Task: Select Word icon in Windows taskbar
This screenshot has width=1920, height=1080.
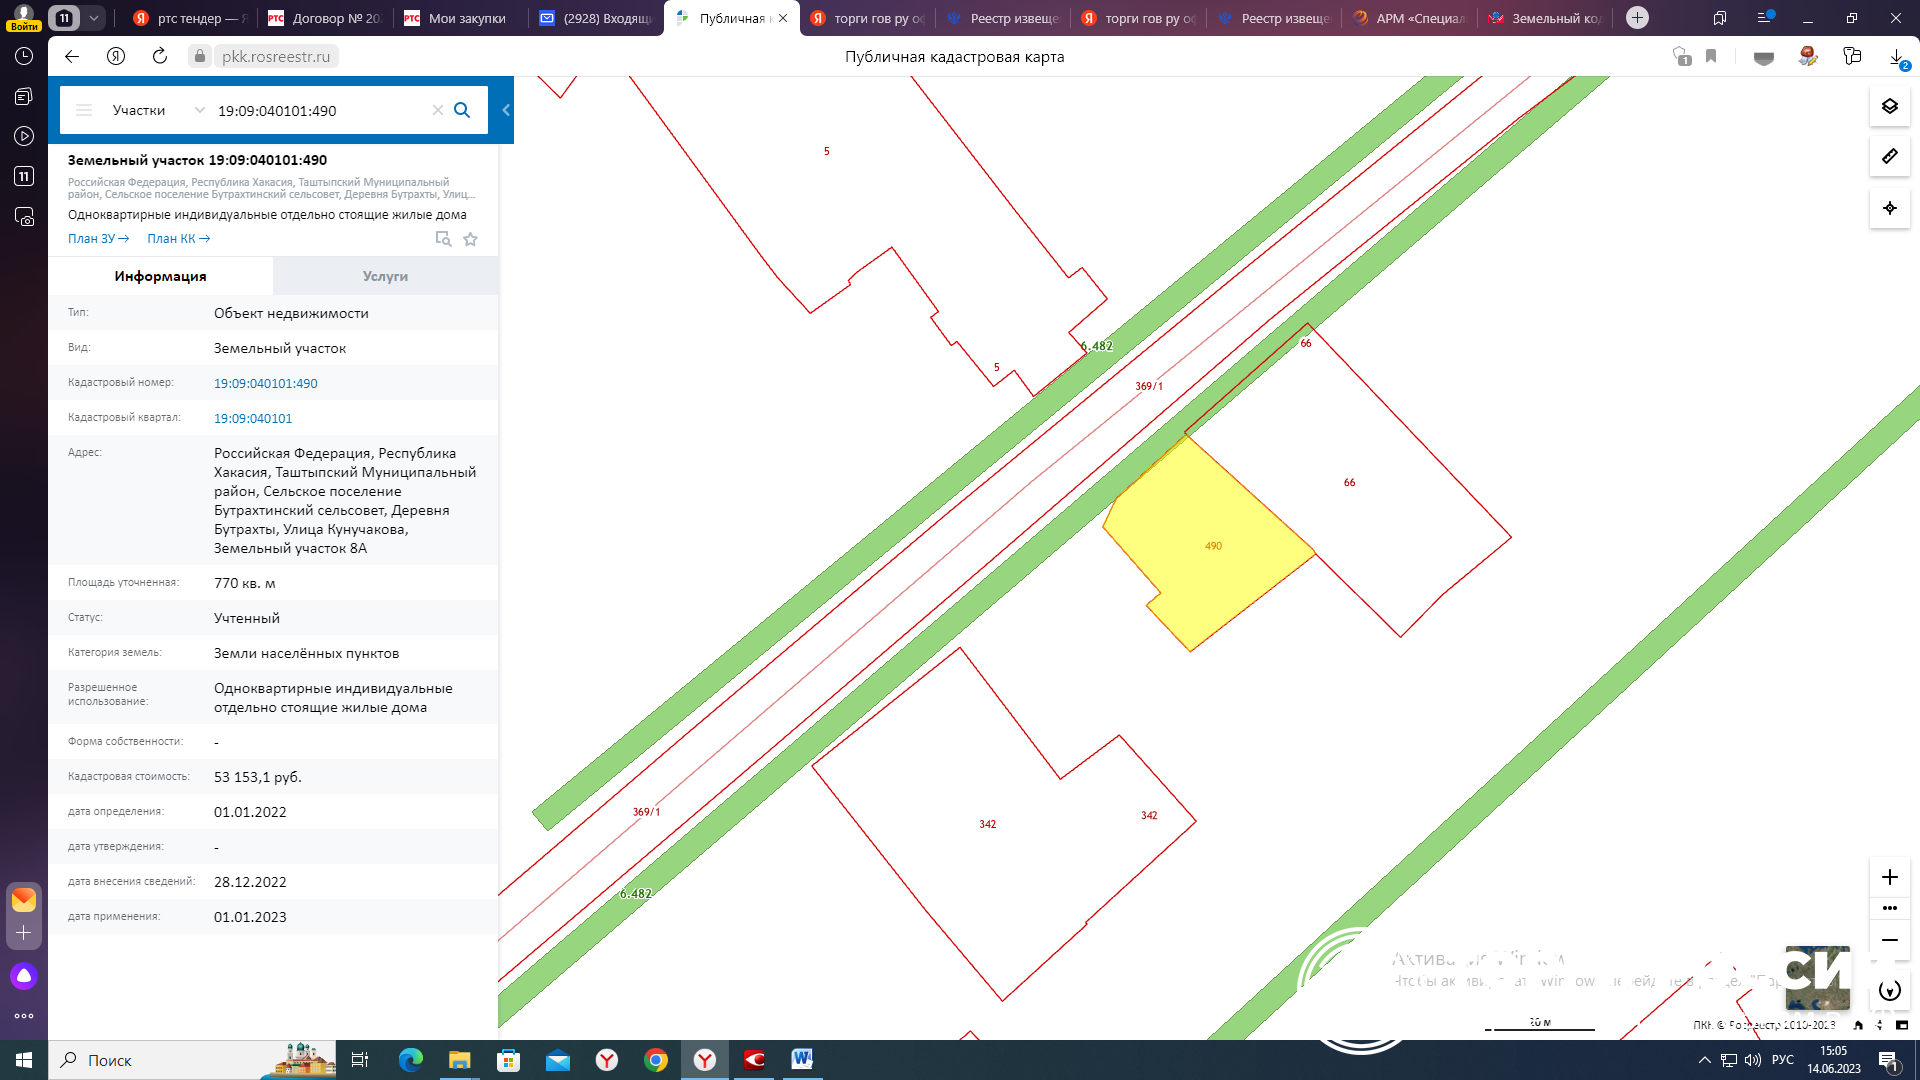Action: [802, 1059]
